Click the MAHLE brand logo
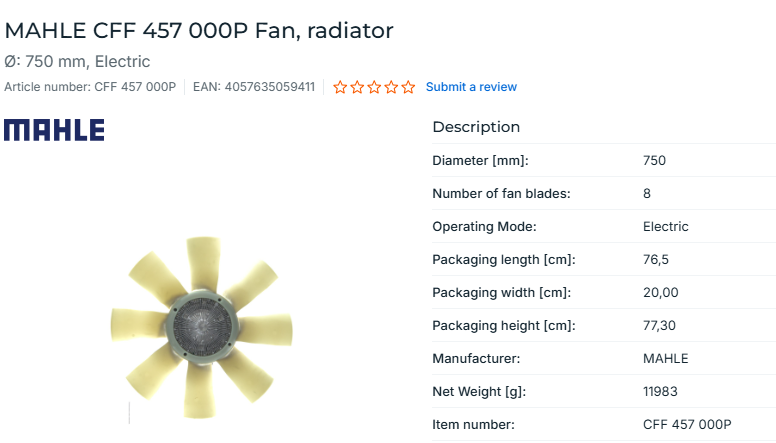This screenshot has width=776, height=443. pyautogui.click(x=54, y=130)
